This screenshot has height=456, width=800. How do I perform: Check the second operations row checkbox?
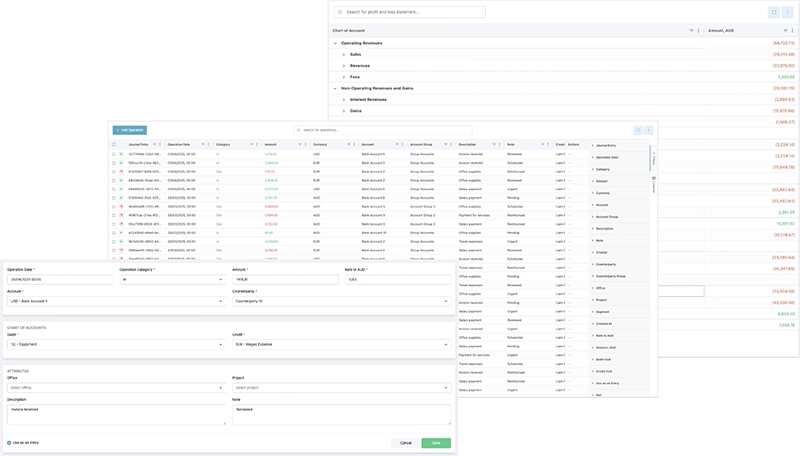(x=114, y=163)
